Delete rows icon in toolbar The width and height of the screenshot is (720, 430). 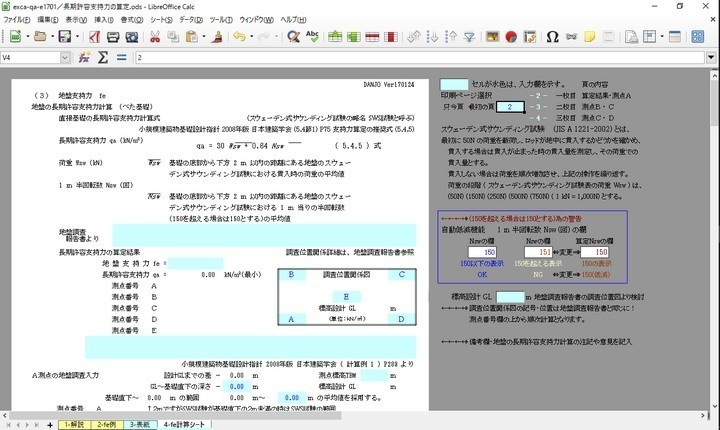click(x=372, y=37)
